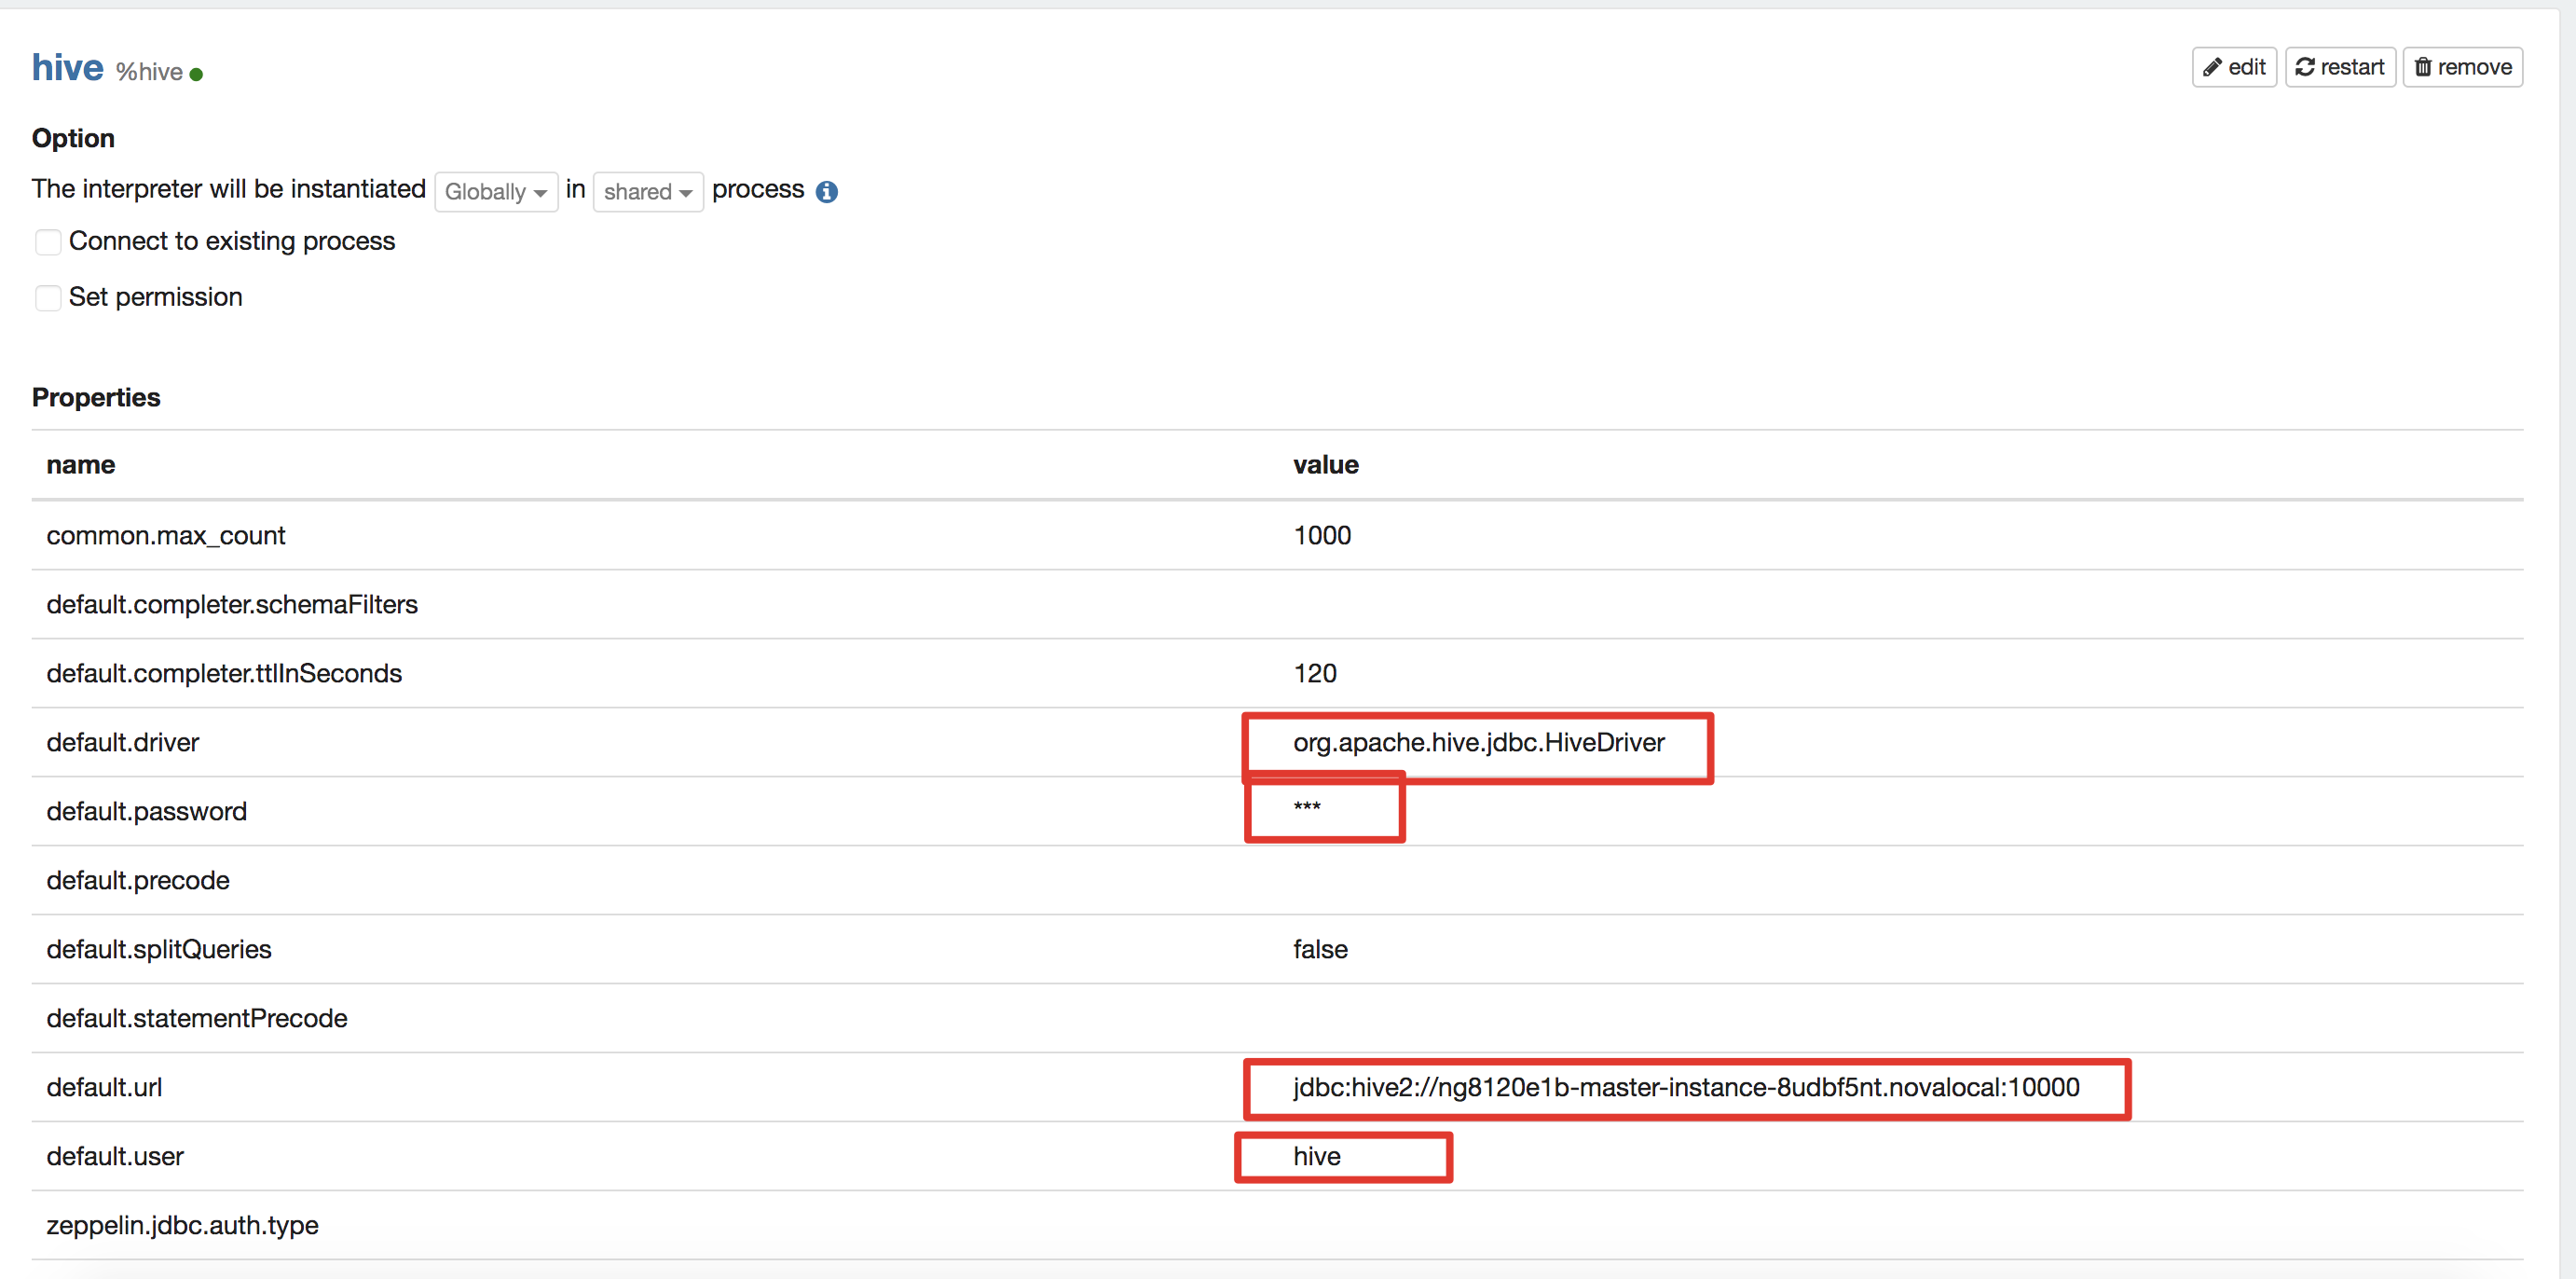Click zeppelin.jdbc.auth.type property name
The width and height of the screenshot is (2576, 1279).
[183, 1225]
